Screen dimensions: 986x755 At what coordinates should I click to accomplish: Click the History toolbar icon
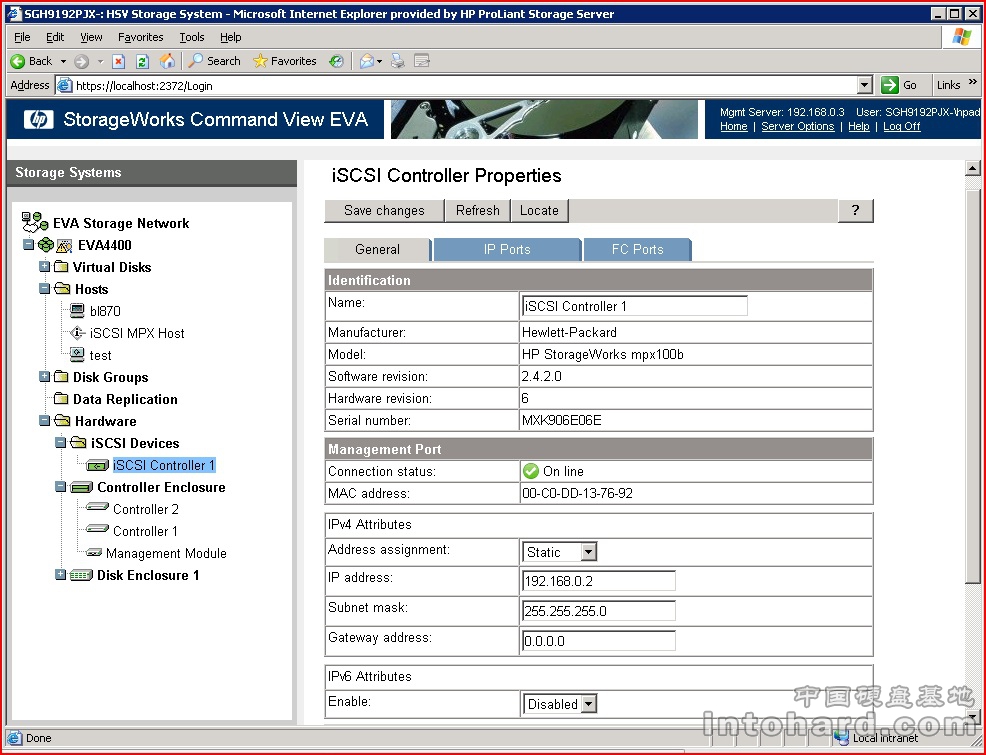337,61
